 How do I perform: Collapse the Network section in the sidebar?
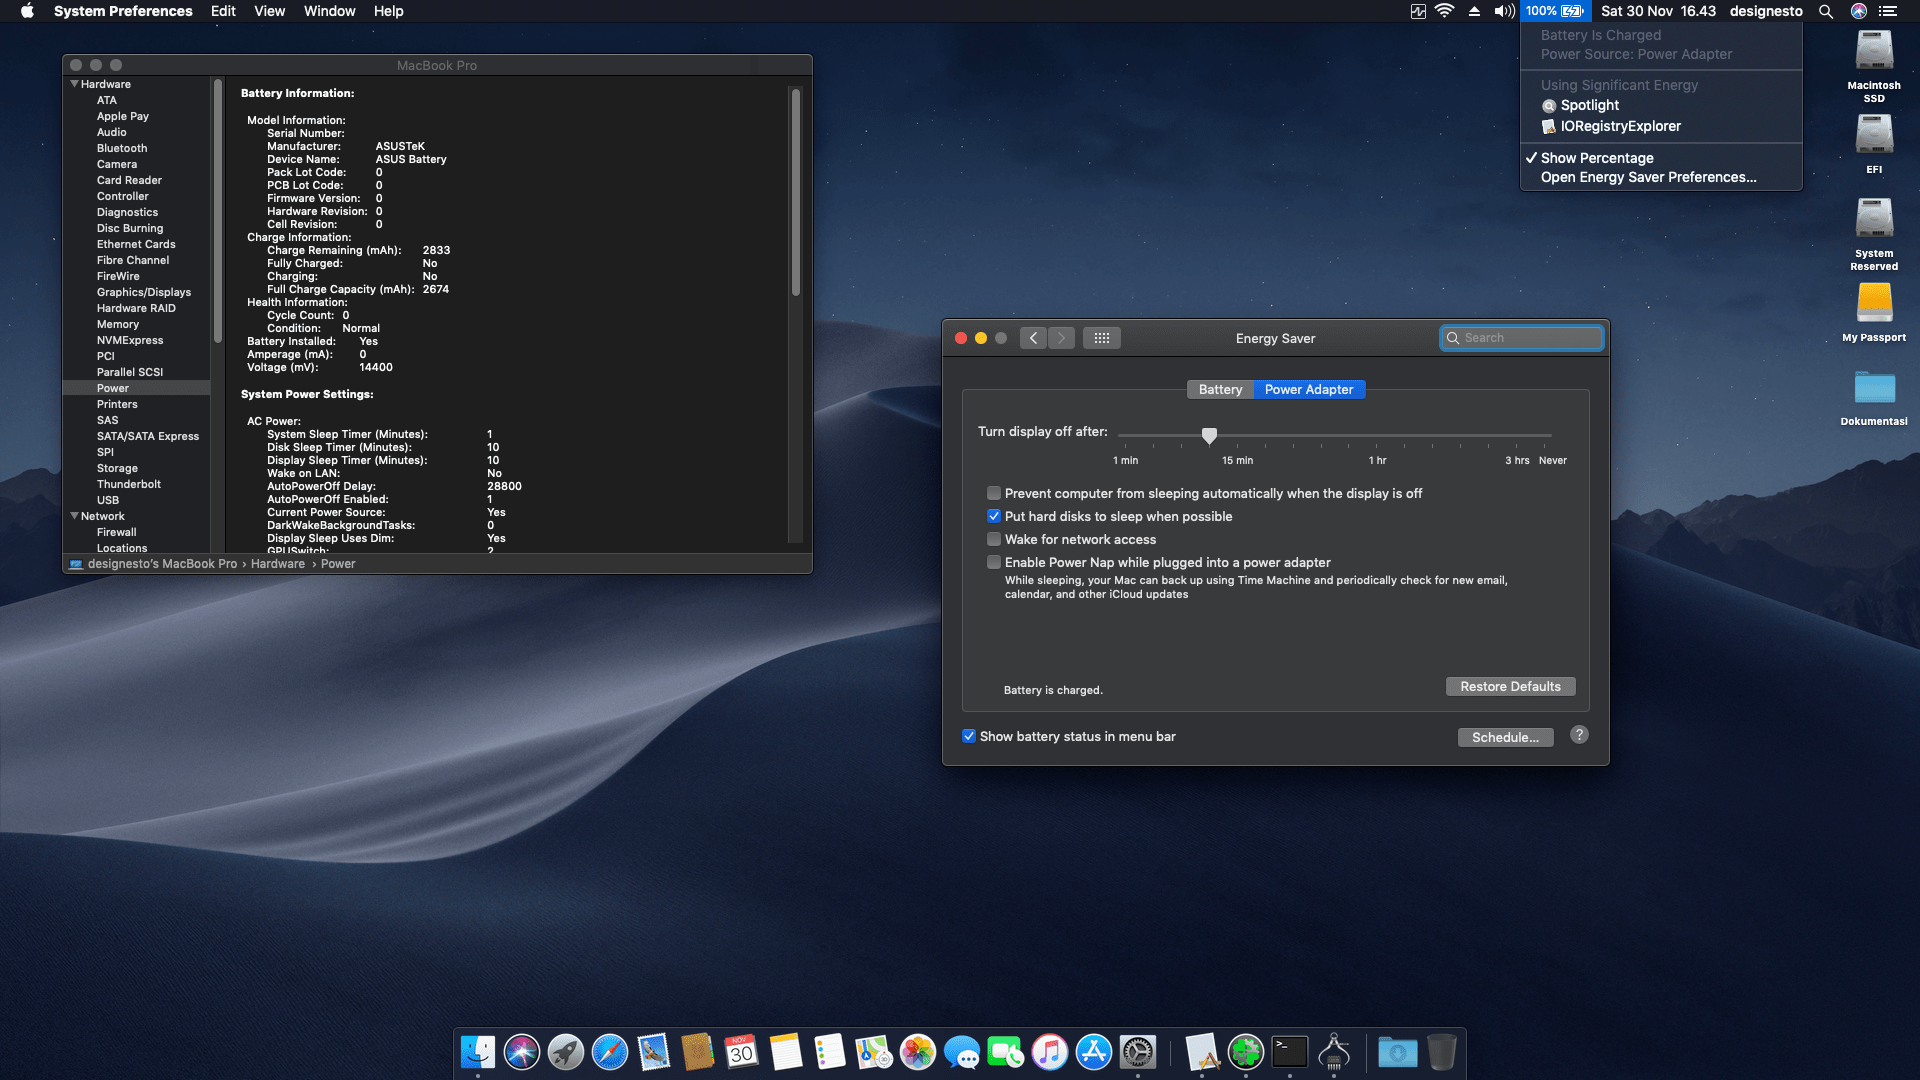(x=74, y=515)
